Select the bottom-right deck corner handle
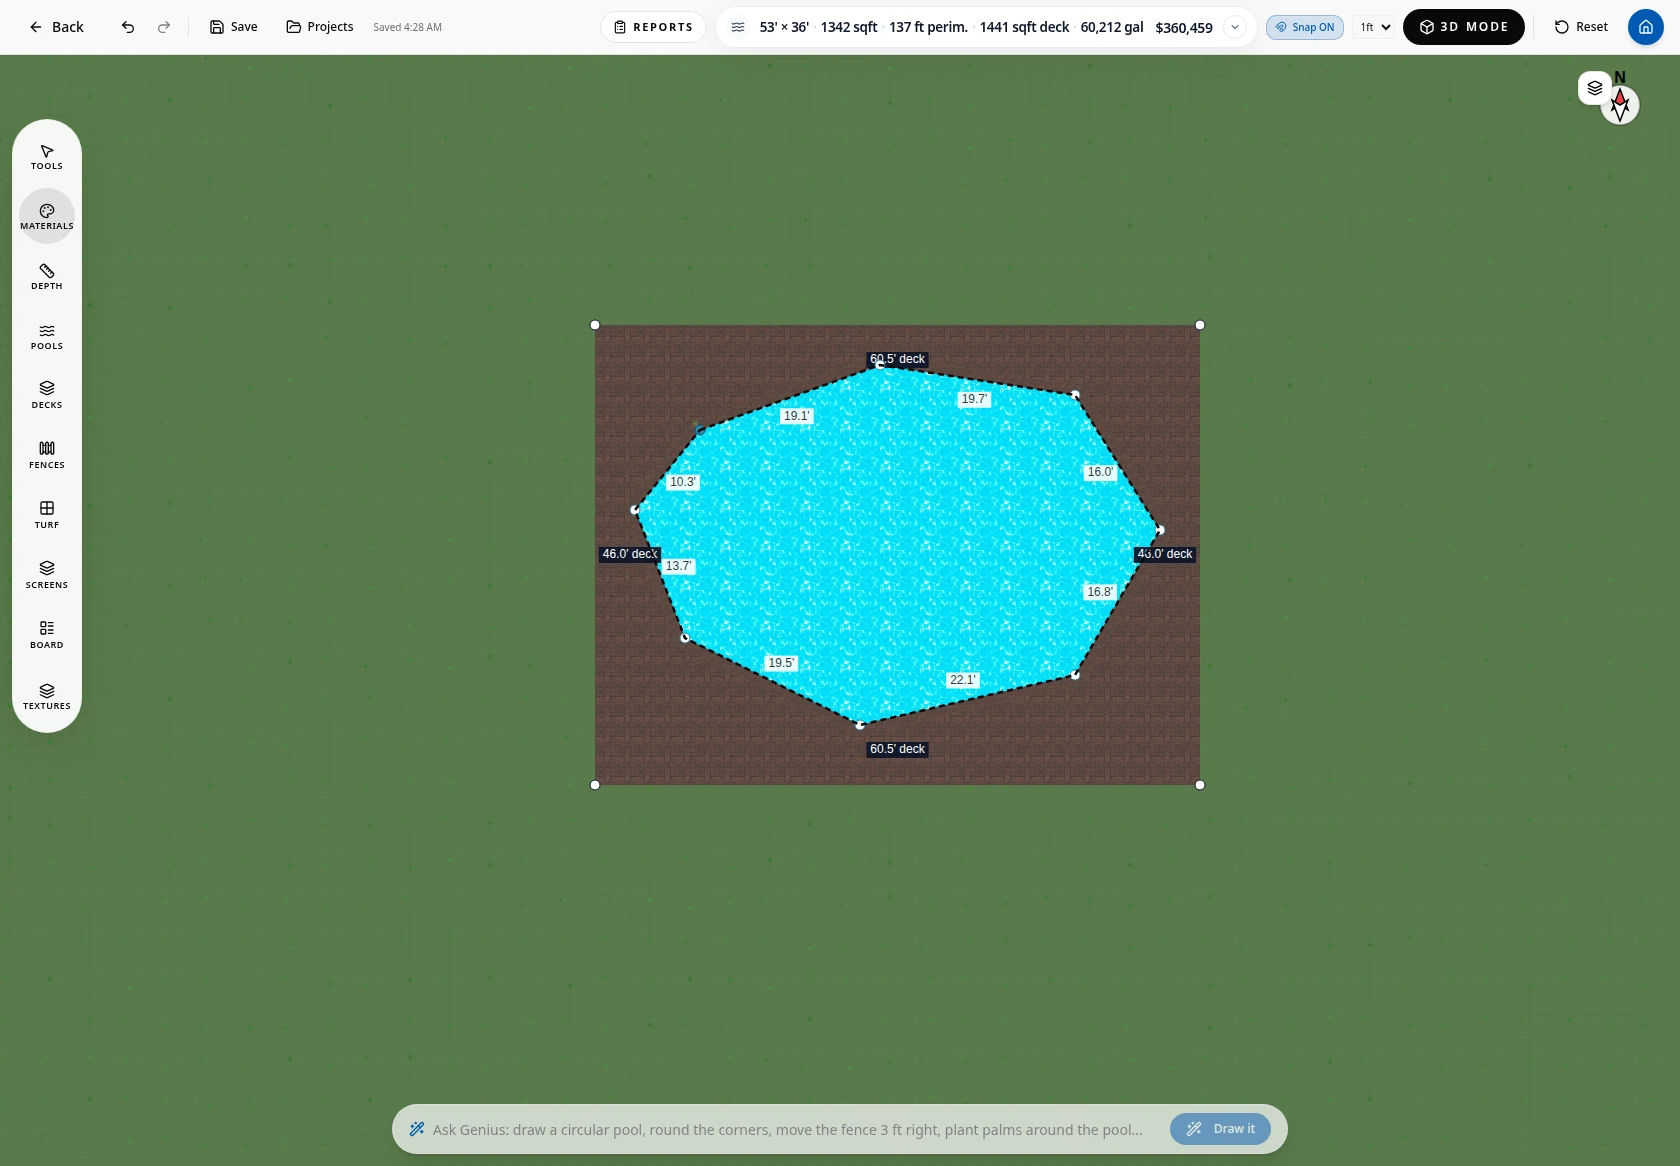Viewport: 1680px width, 1166px height. (1200, 785)
